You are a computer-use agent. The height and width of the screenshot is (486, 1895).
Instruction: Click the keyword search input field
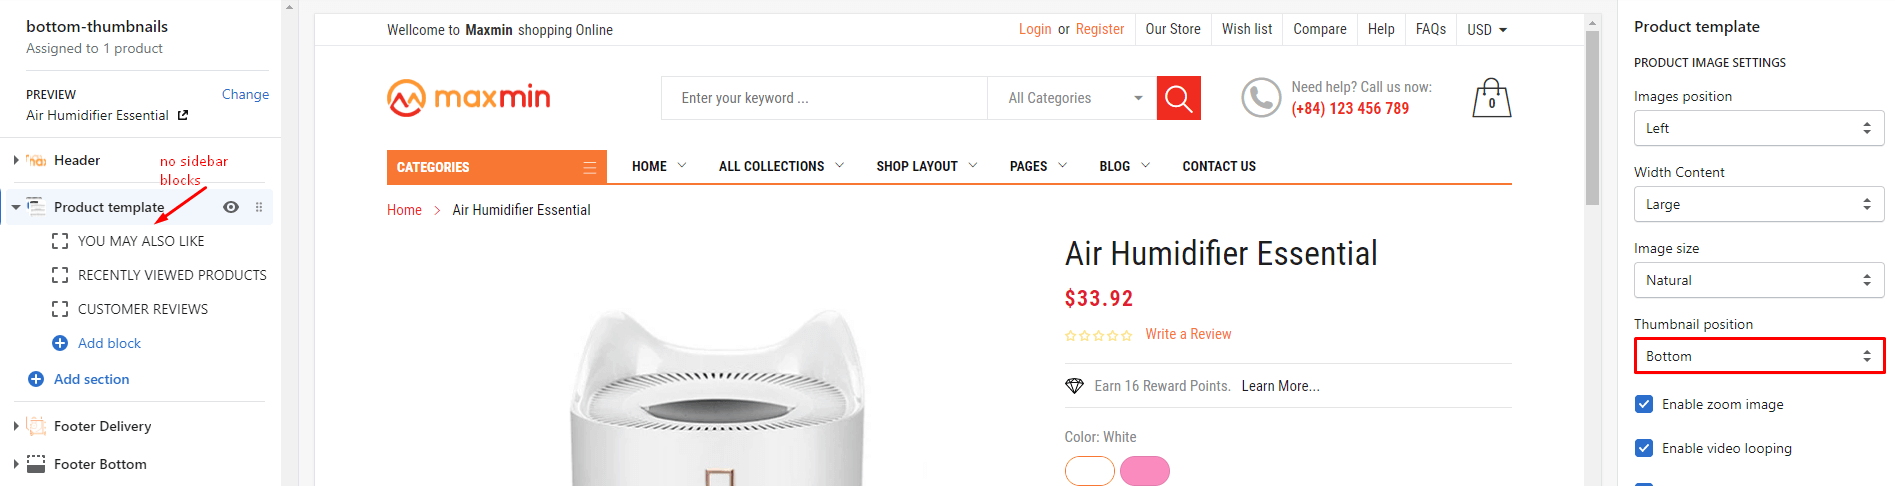824,98
